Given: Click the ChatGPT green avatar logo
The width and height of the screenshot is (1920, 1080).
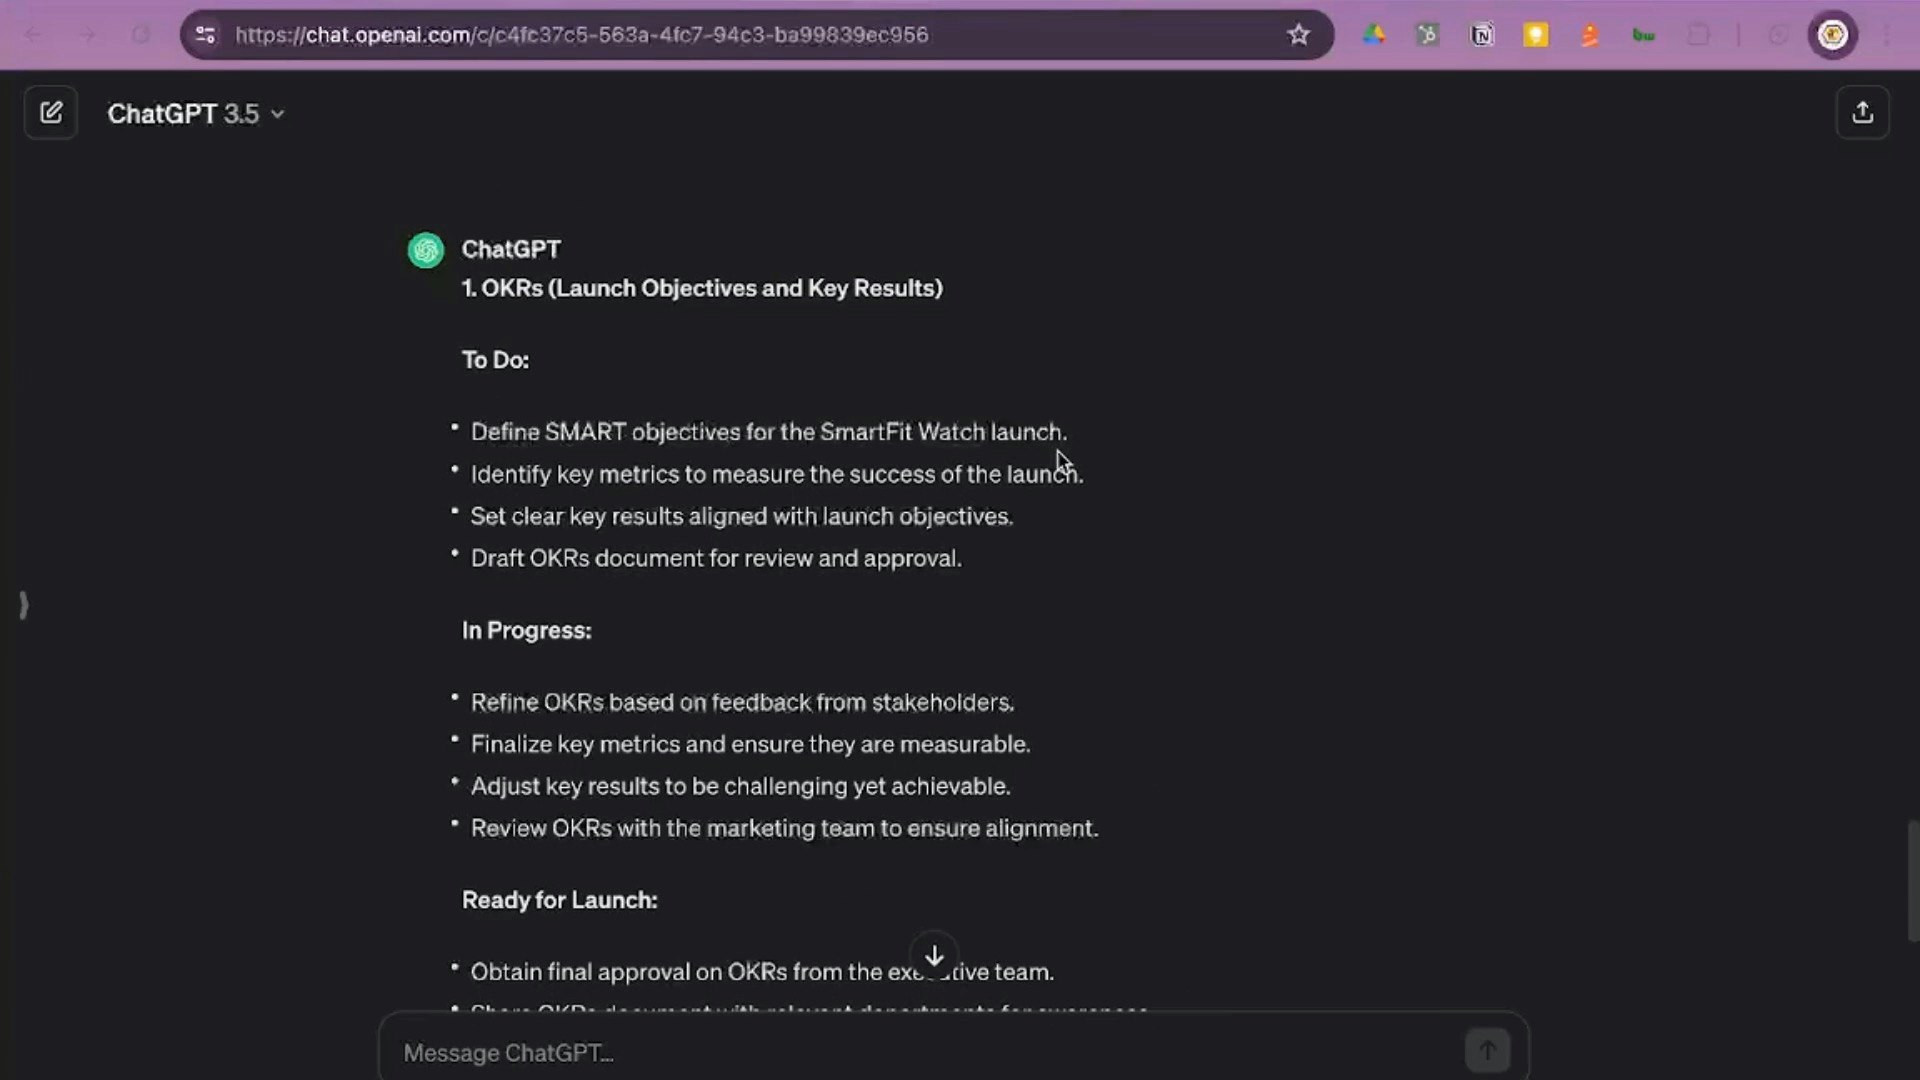Looking at the screenshot, I should 426,250.
